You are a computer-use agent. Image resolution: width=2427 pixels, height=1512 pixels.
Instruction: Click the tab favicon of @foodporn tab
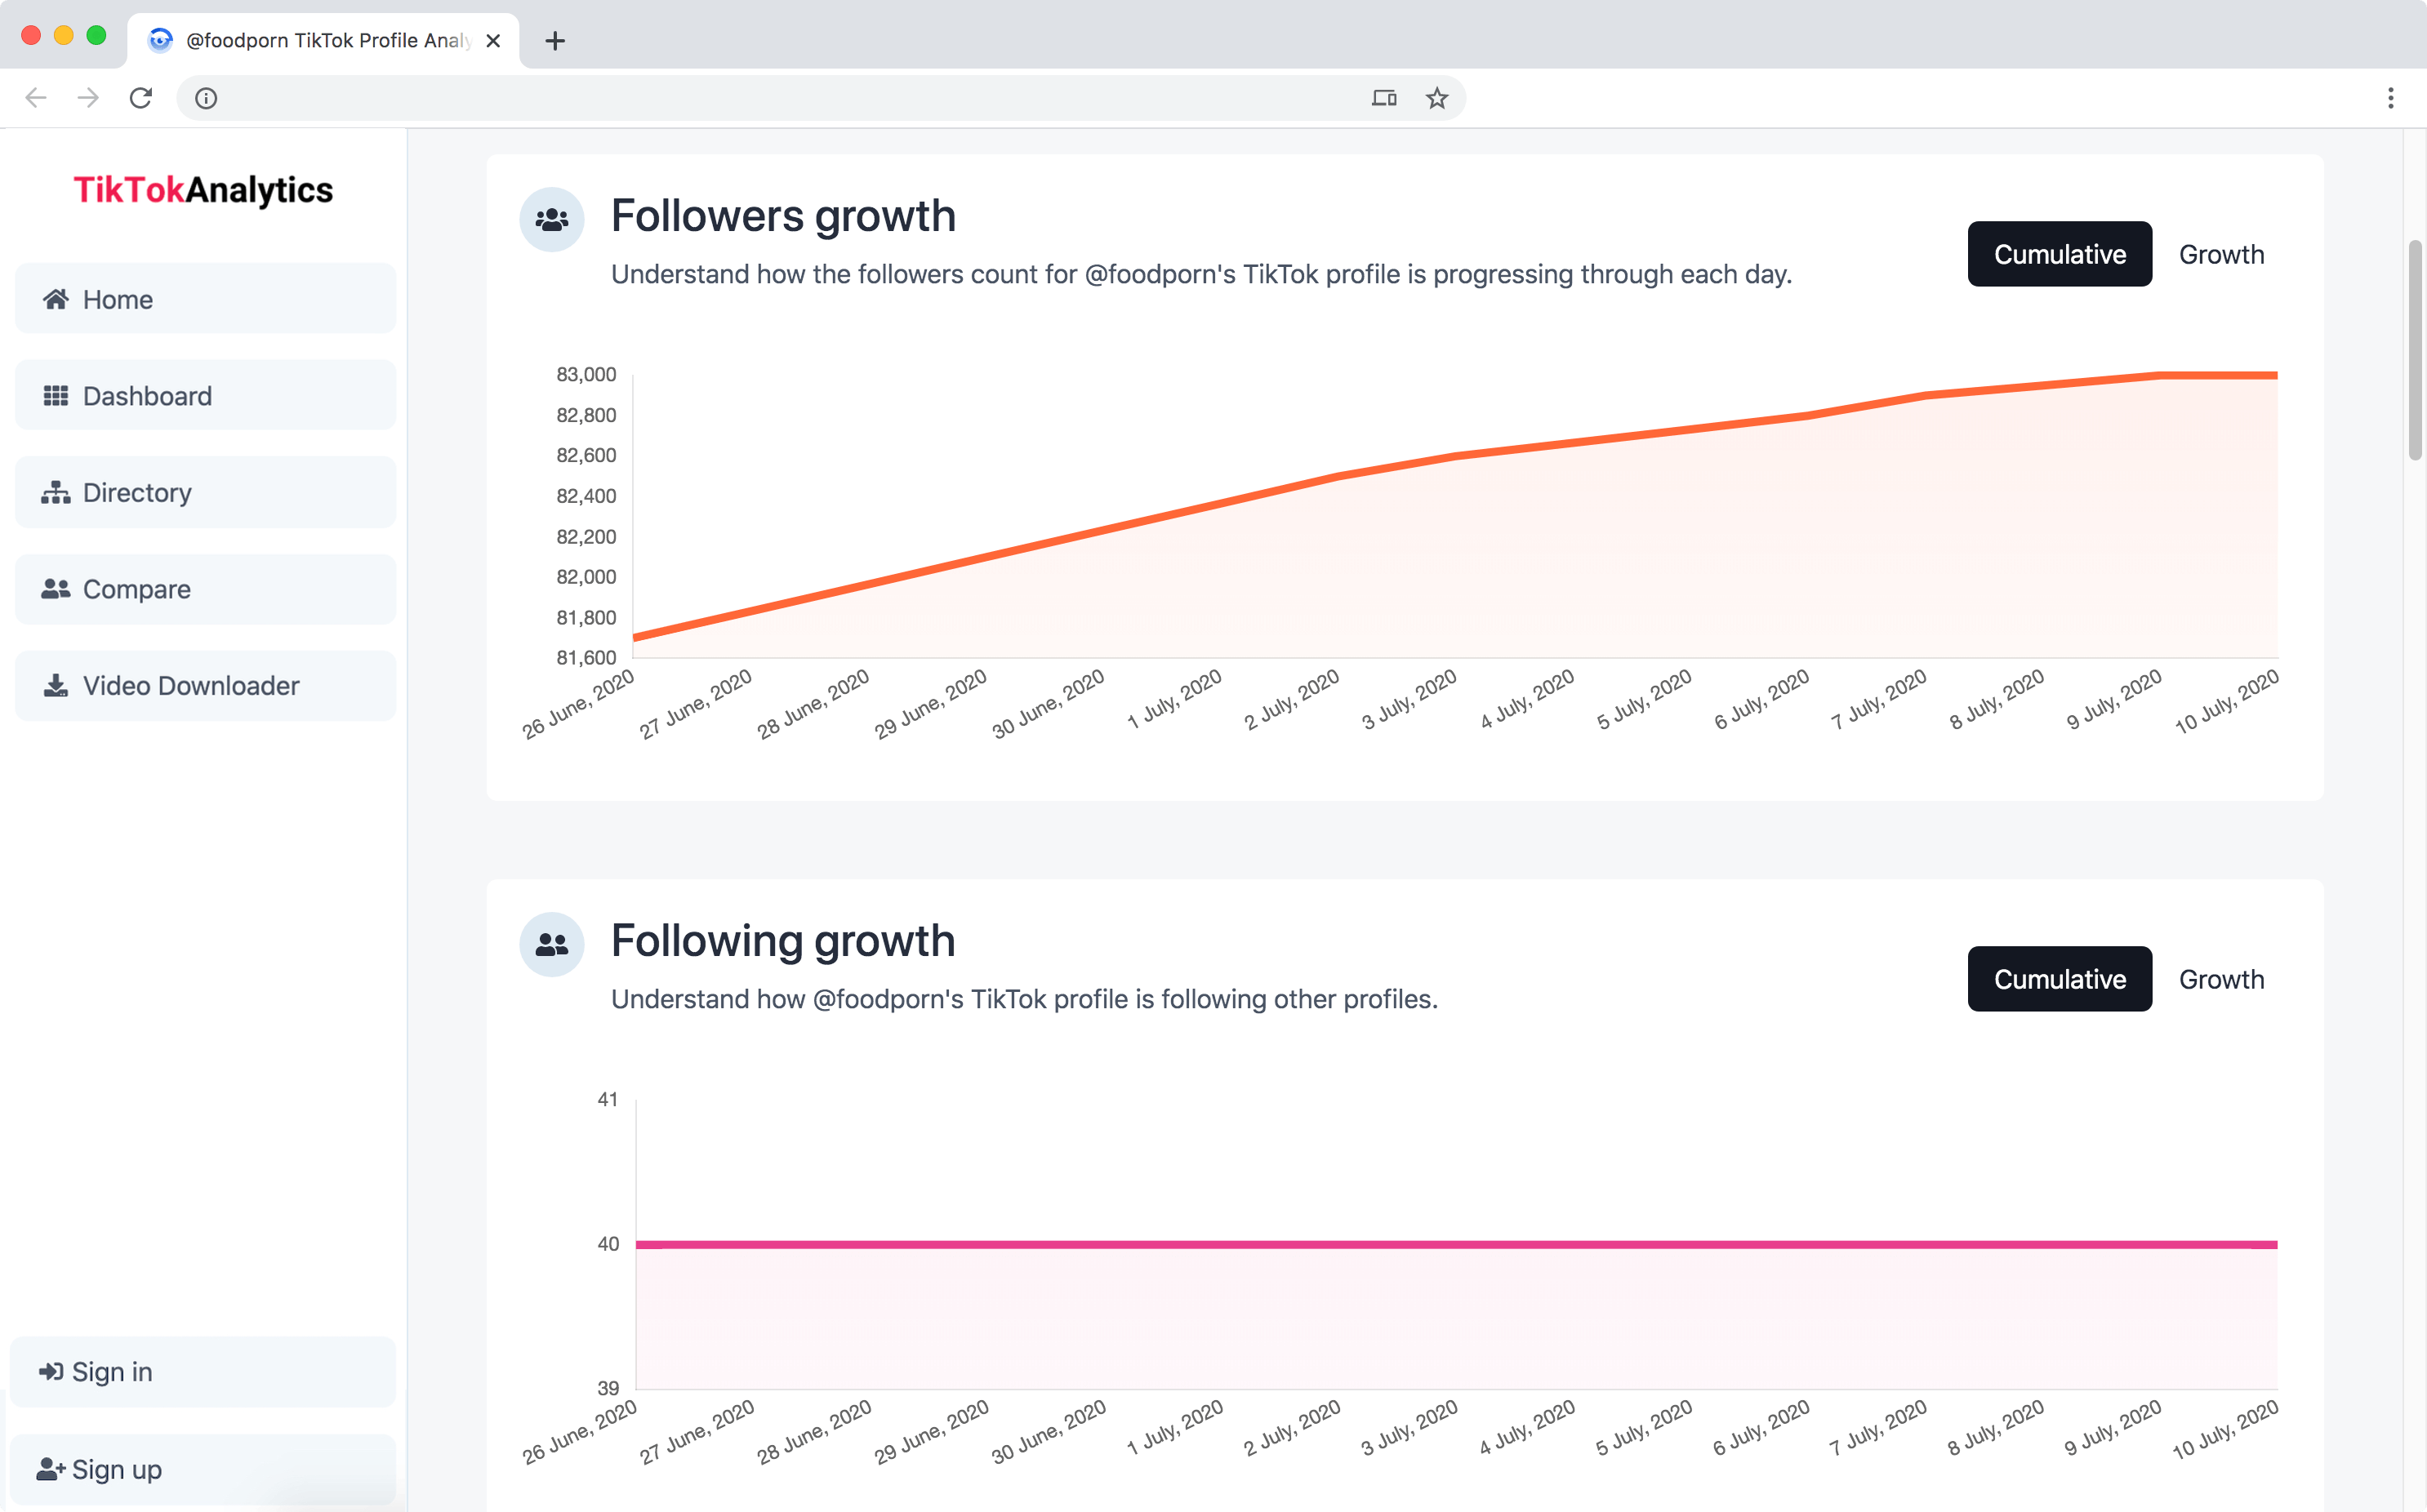tap(160, 40)
